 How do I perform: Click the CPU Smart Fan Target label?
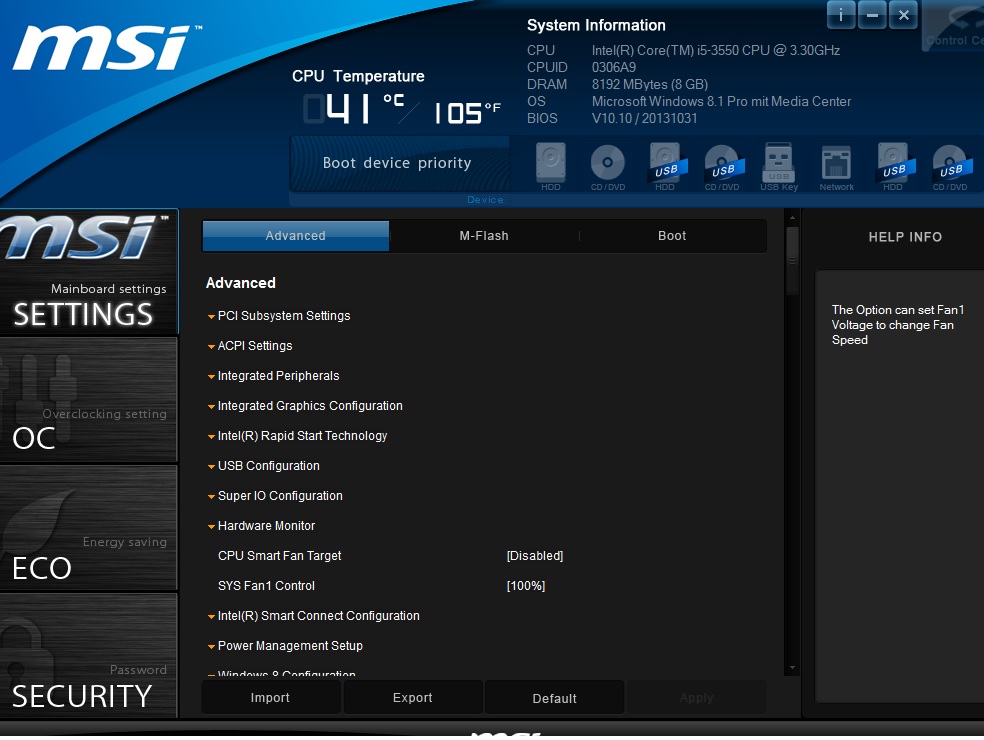pyautogui.click(x=279, y=556)
